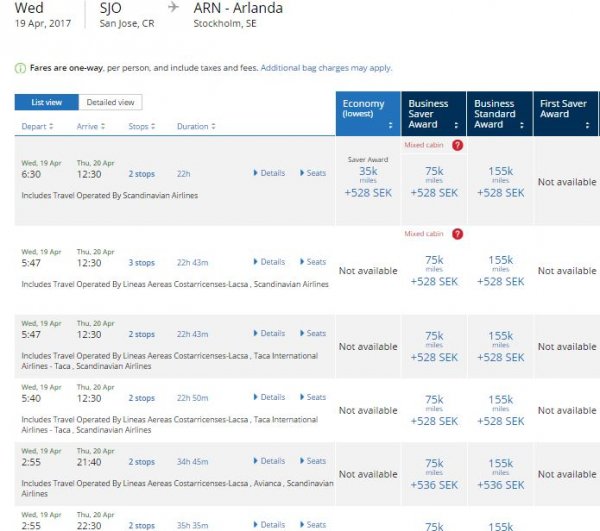Open the 3 stops link
Image resolution: width=600 pixels, height=531 pixels.
pyautogui.click(x=141, y=263)
